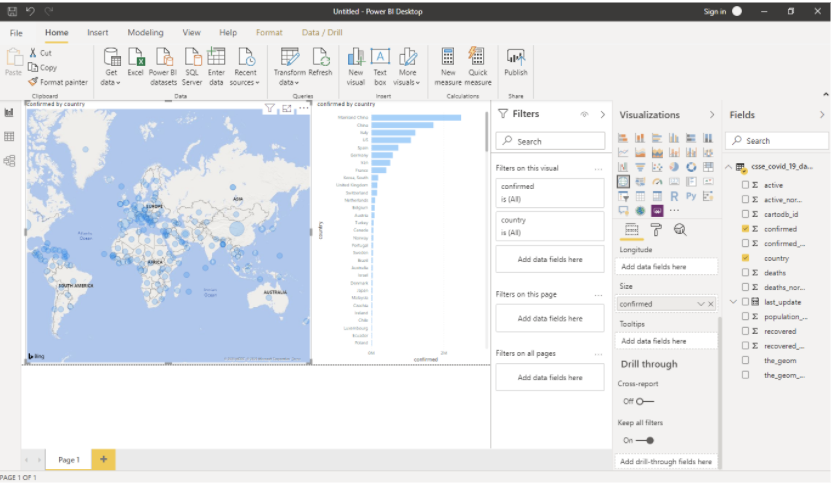Check the active field checkbox

pyautogui.click(x=745, y=185)
